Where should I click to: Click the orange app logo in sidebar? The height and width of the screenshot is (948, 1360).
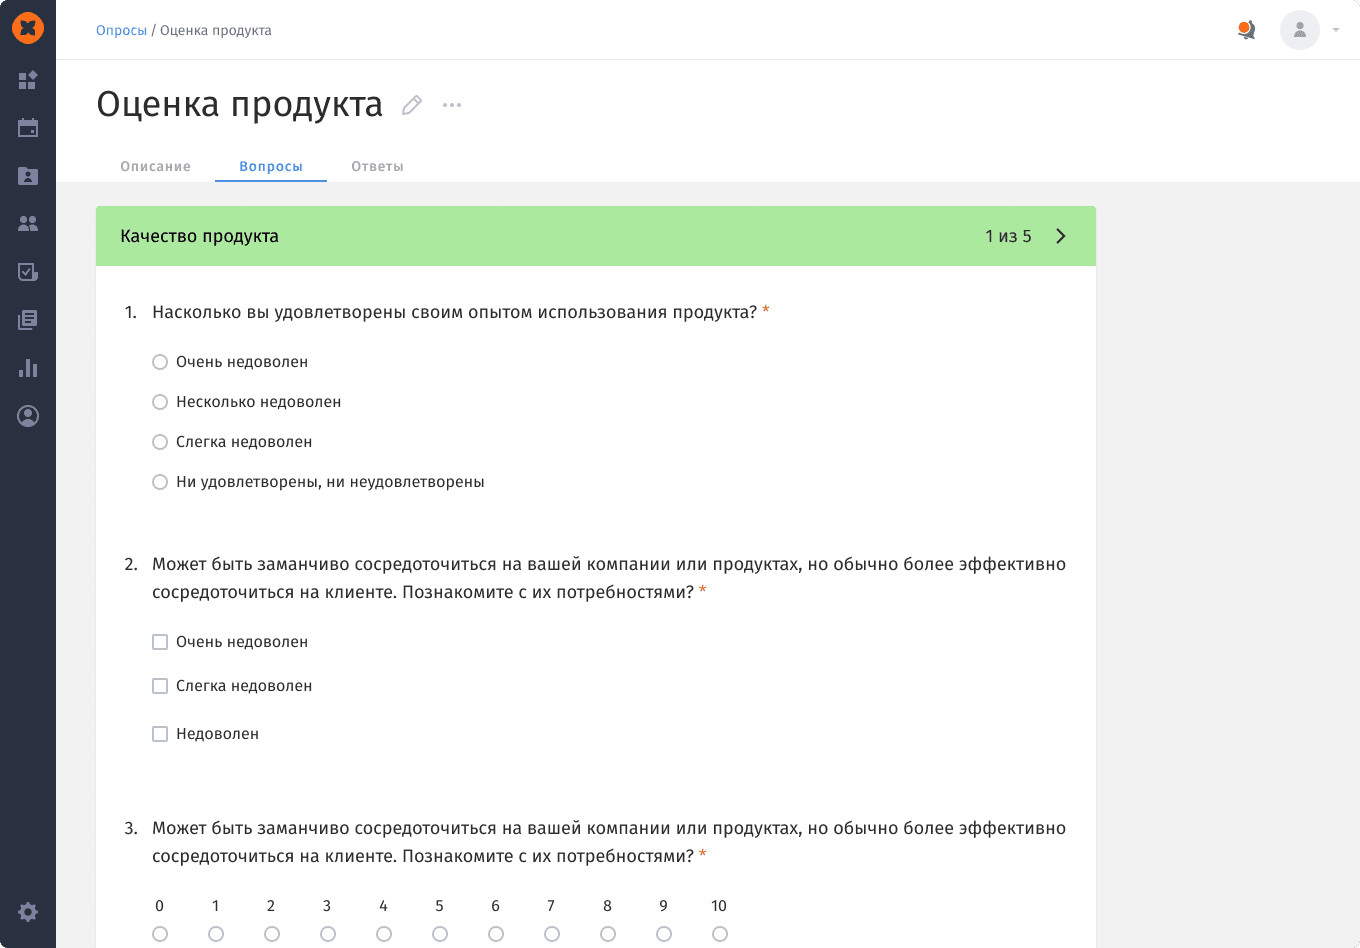point(28,29)
